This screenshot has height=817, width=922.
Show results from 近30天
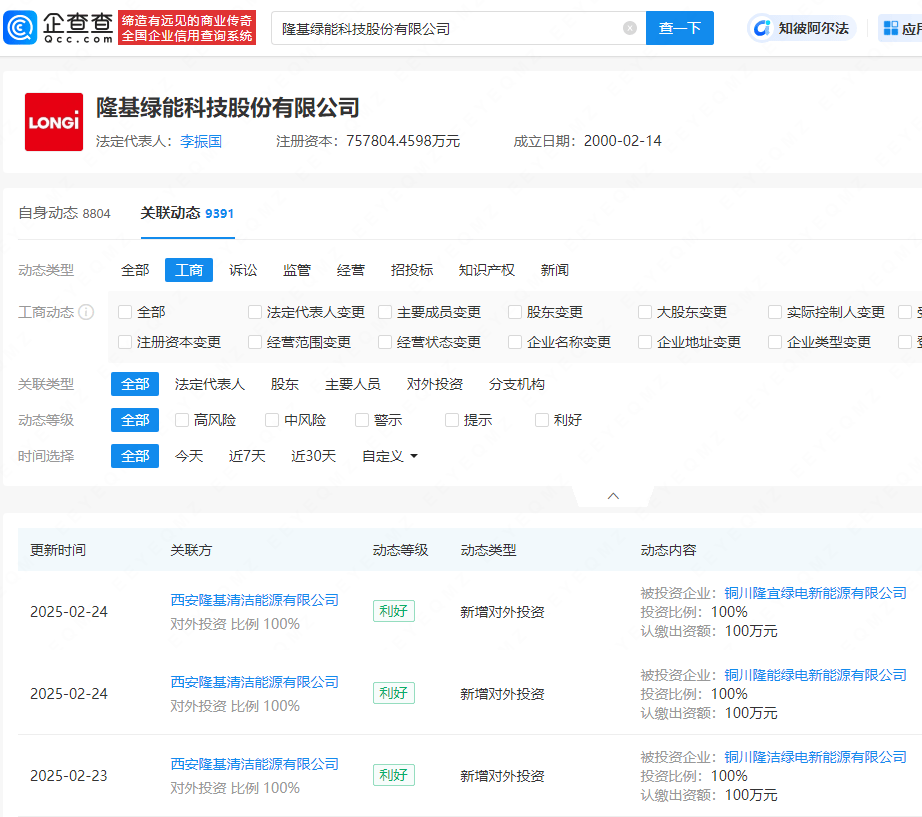[x=313, y=456]
